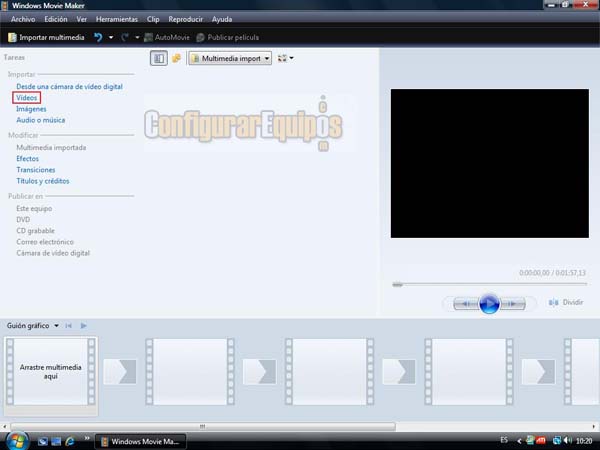Undo the last action with undo arrow

[98, 37]
